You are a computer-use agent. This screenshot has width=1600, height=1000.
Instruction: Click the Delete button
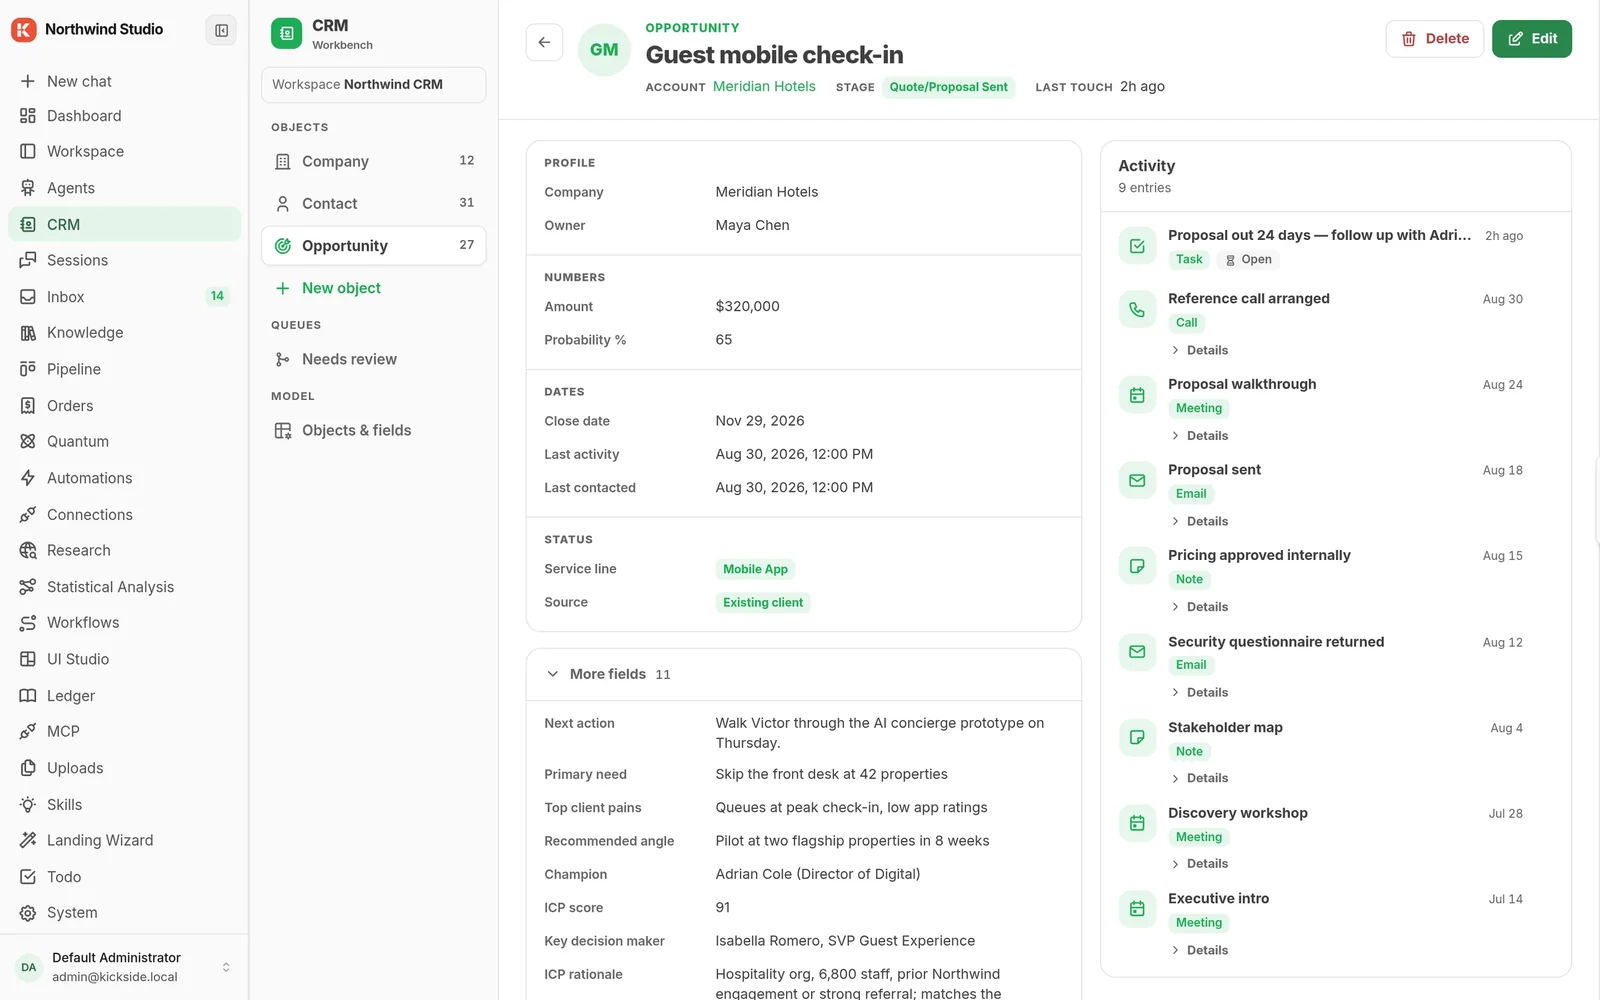[x=1434, y=39]
